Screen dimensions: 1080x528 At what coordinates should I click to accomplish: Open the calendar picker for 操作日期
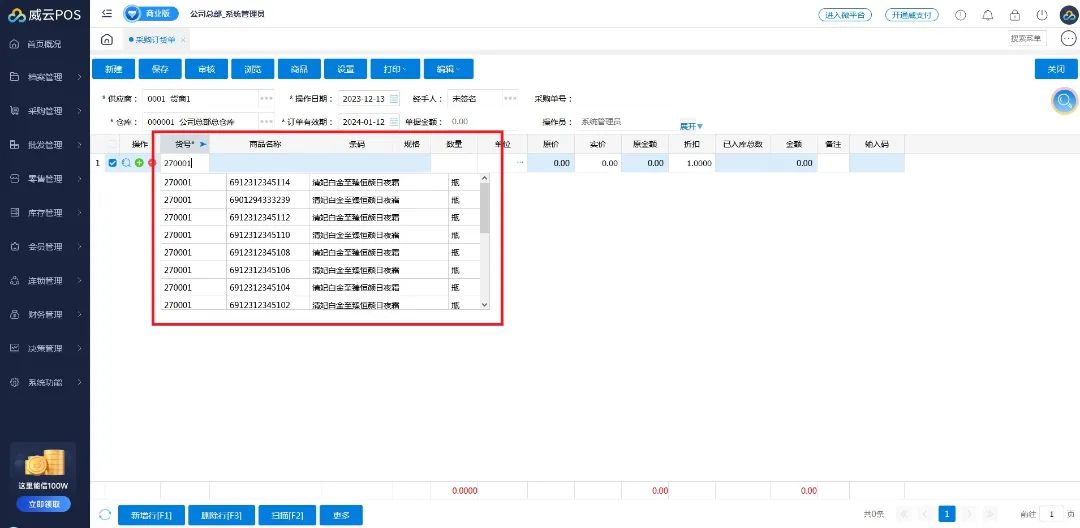point(394,99)
